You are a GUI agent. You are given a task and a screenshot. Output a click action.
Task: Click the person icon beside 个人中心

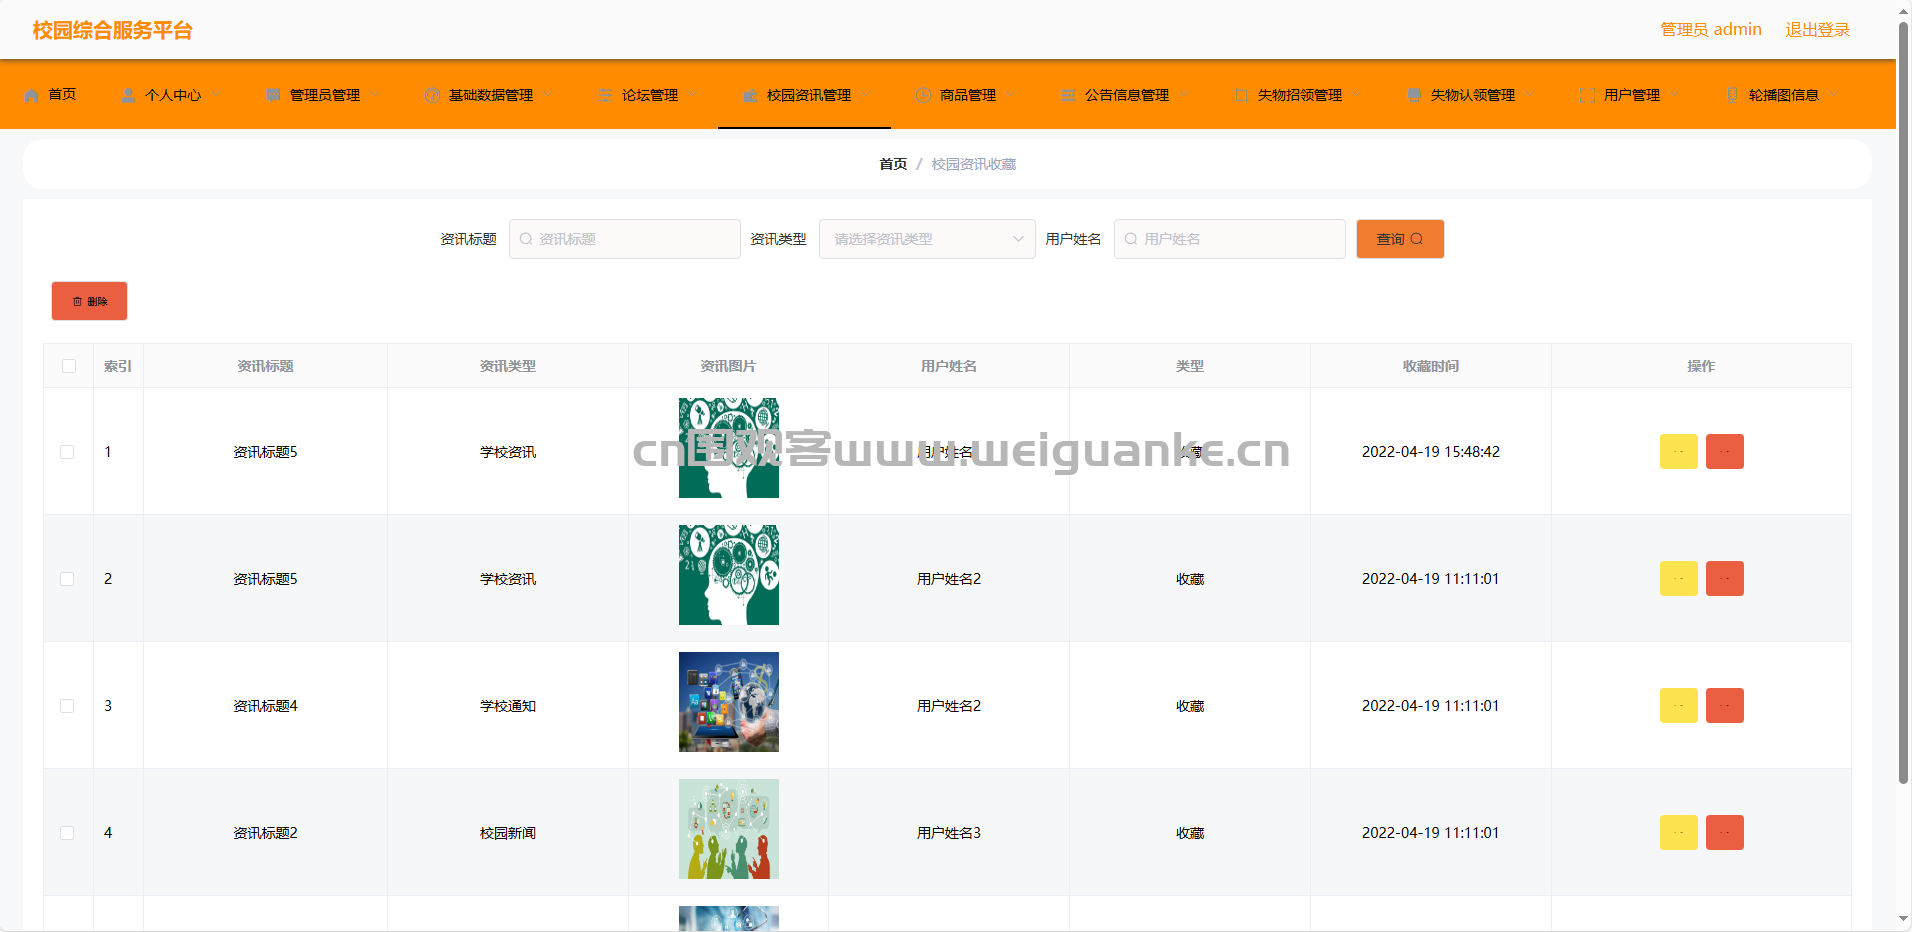pos(128,95)
